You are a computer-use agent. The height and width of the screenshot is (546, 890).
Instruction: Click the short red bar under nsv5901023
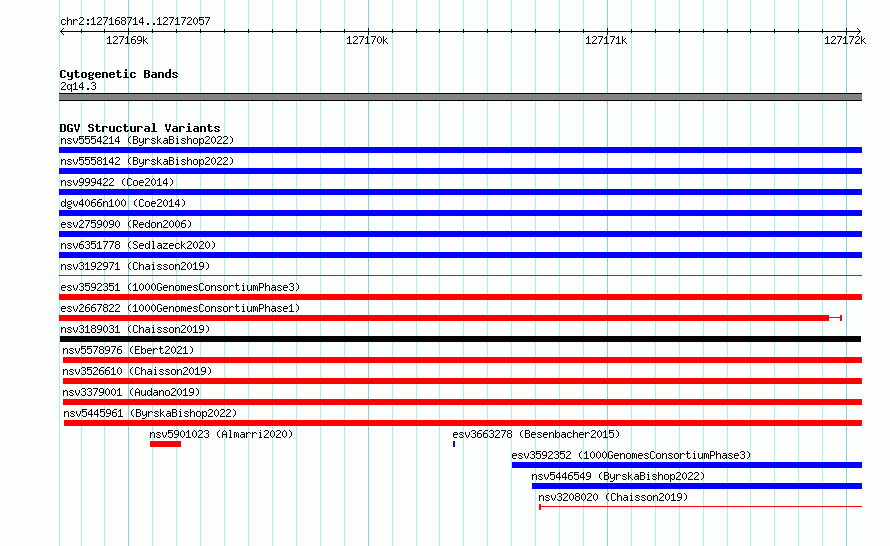tap(165, 444)
